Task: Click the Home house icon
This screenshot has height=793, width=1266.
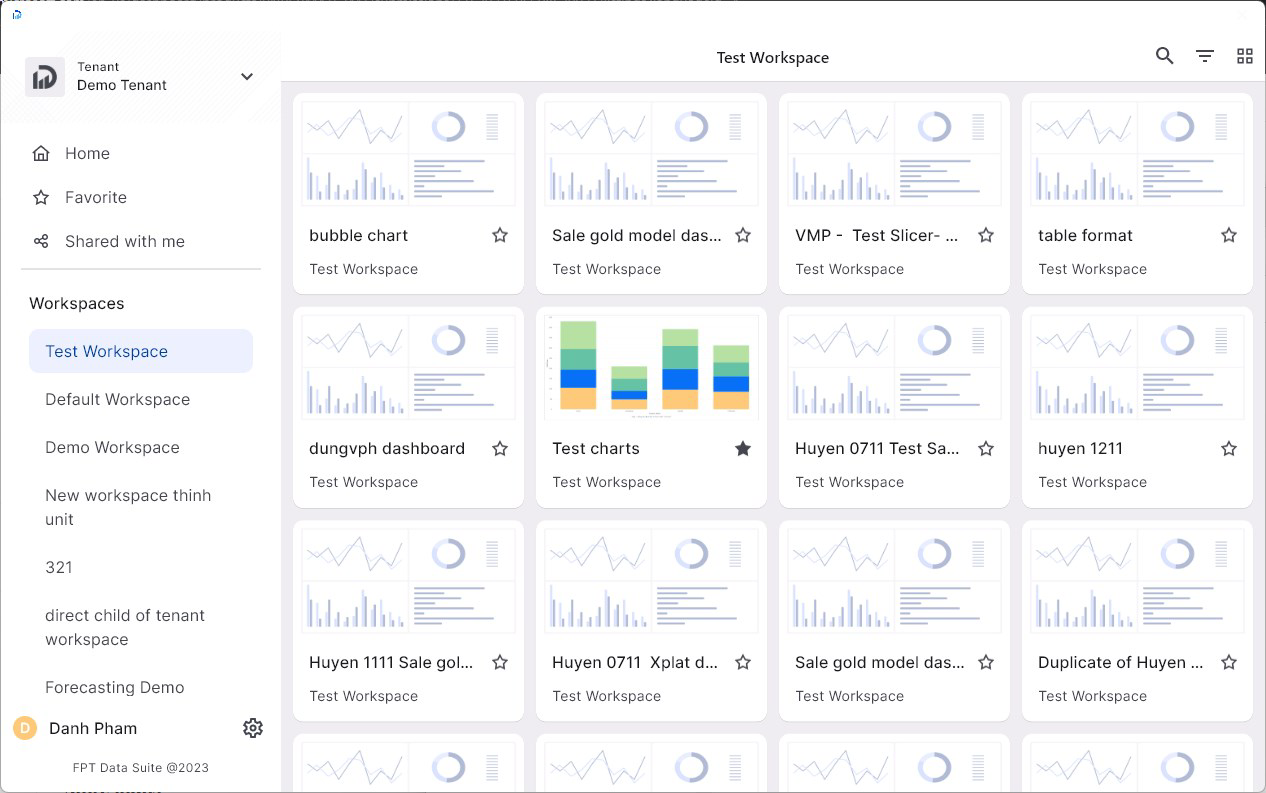Action: 41,153
